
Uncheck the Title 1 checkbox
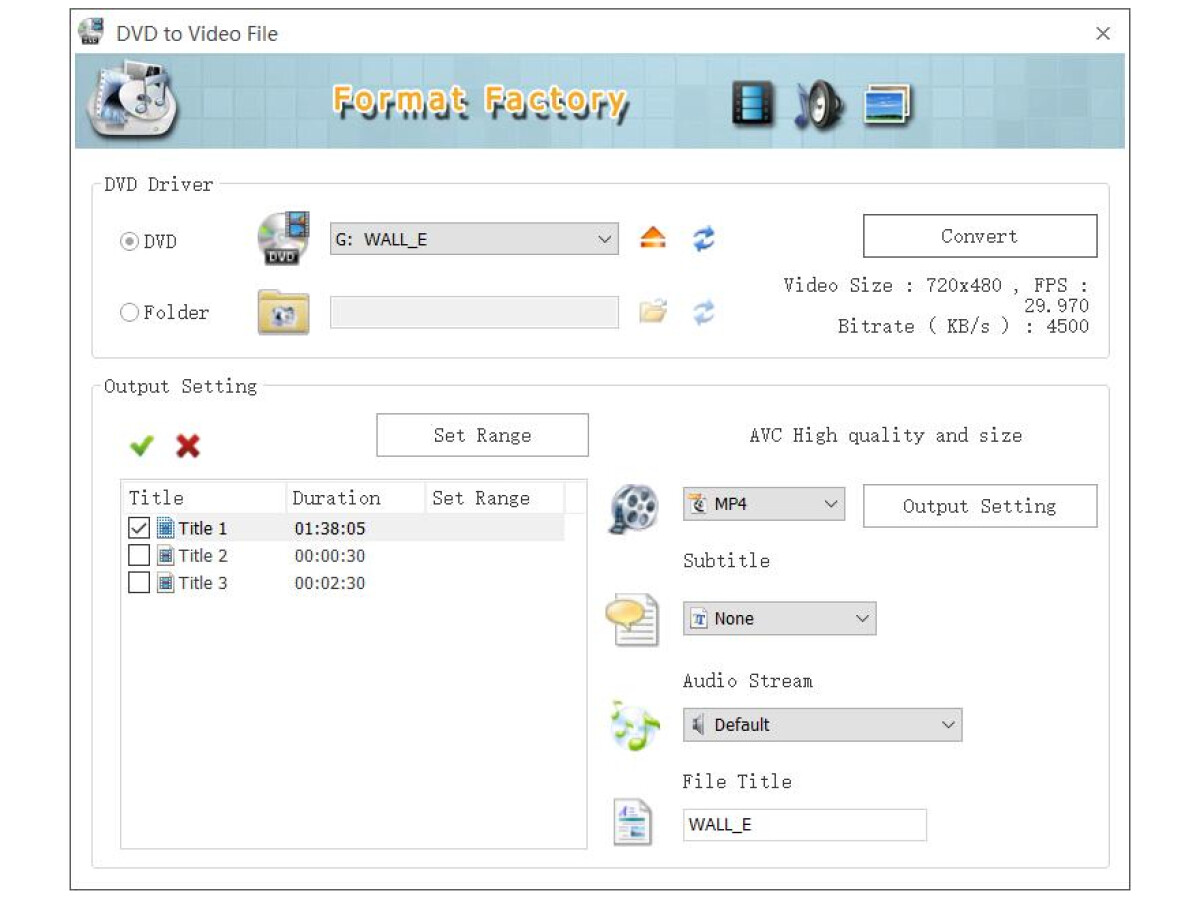(139, 528)
